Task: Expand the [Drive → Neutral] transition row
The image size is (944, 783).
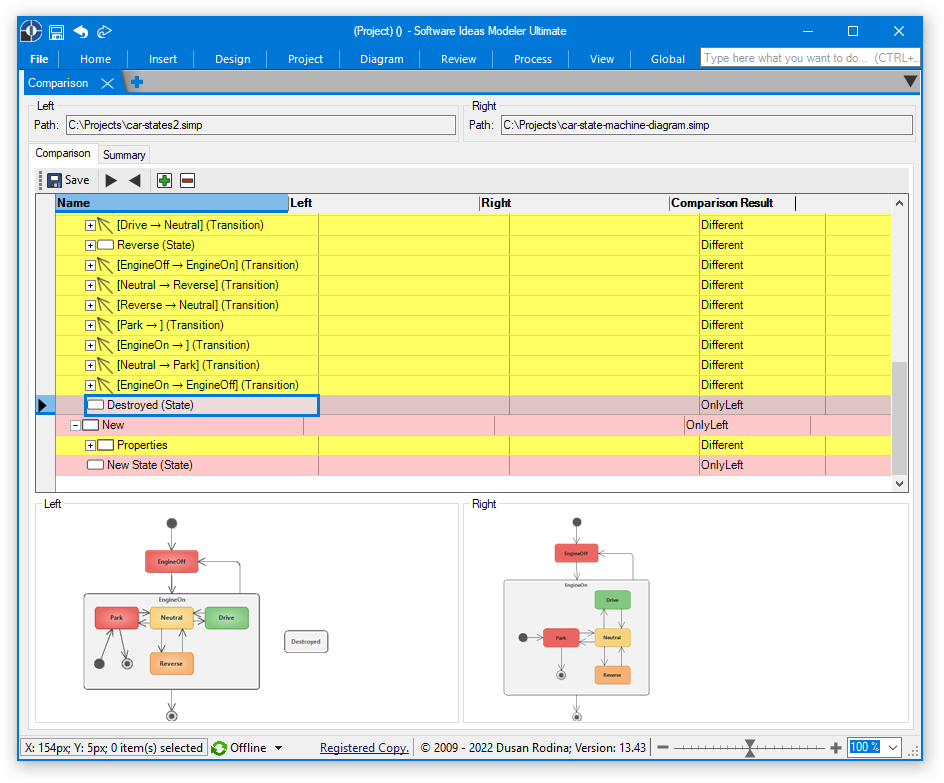Action: click(x=90, y=226)
